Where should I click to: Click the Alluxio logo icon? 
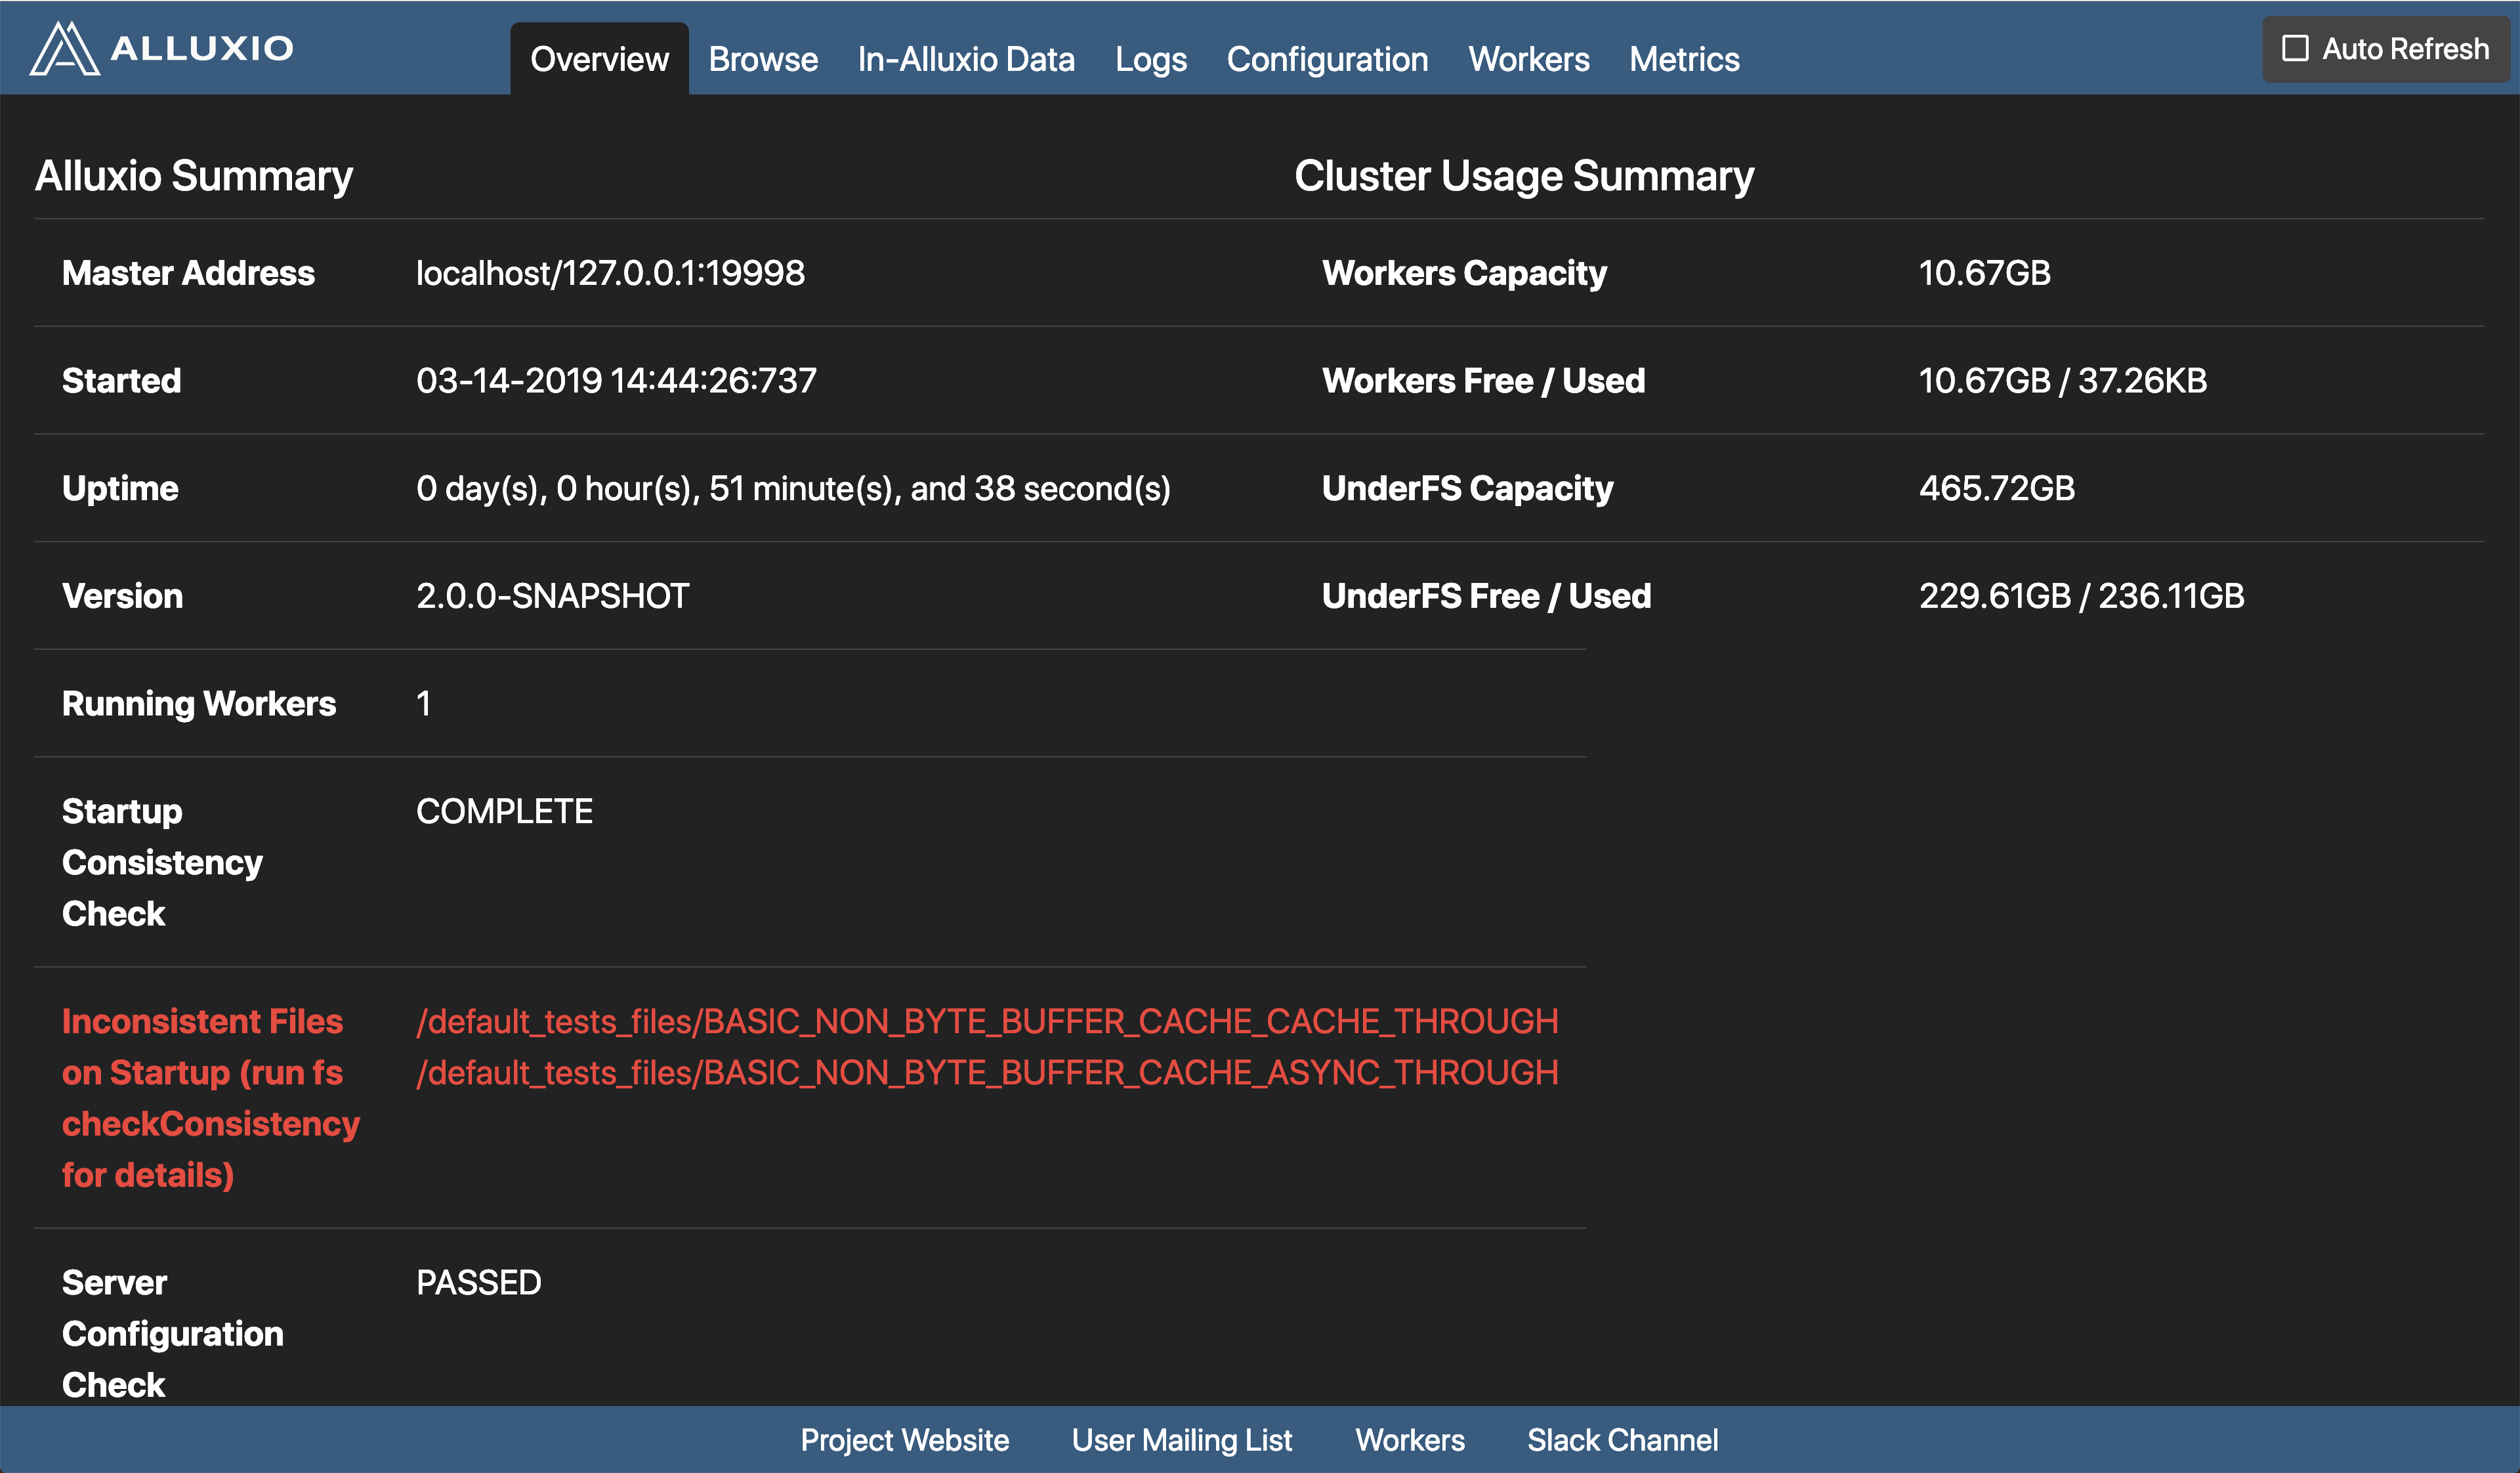64,48
